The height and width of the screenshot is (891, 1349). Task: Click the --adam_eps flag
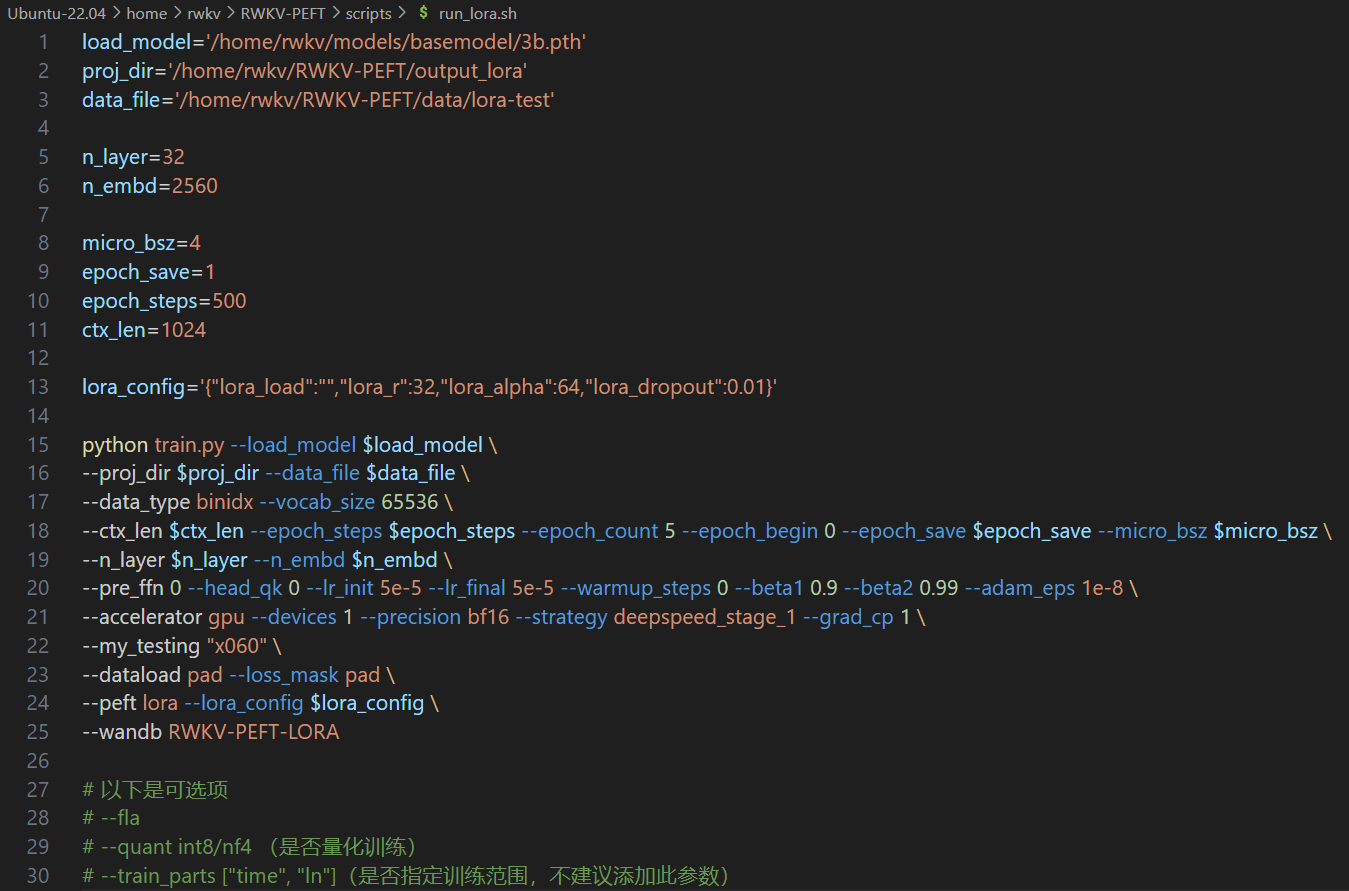coord(1018,589)
